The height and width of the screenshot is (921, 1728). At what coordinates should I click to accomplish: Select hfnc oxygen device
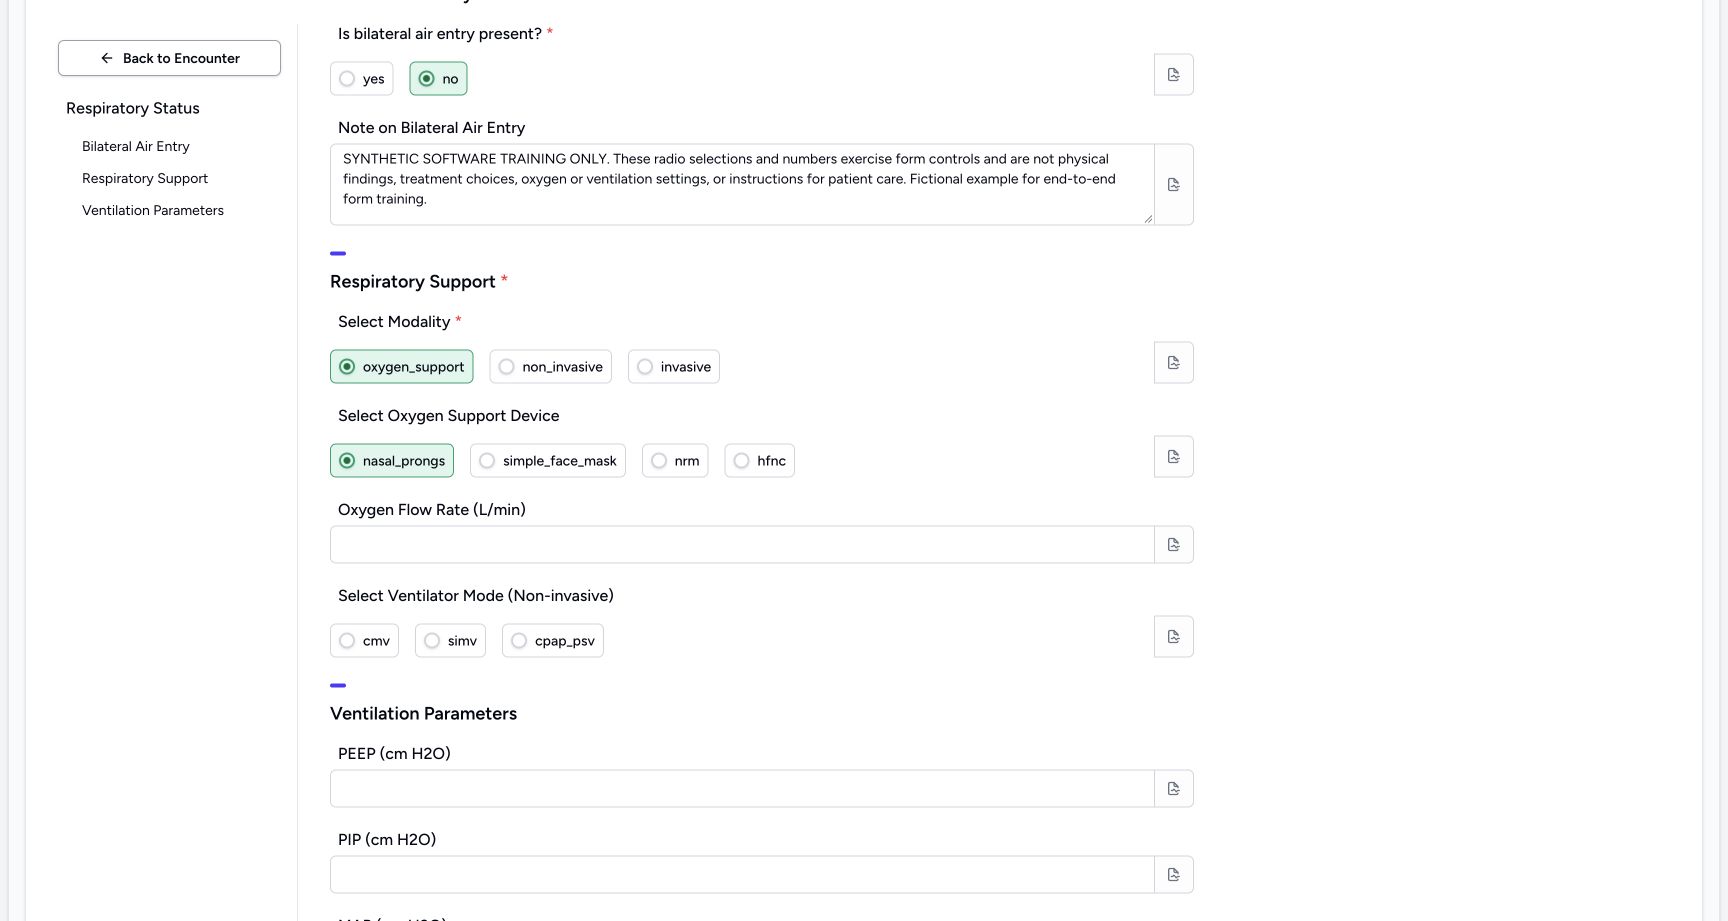[x=759, y=461]
